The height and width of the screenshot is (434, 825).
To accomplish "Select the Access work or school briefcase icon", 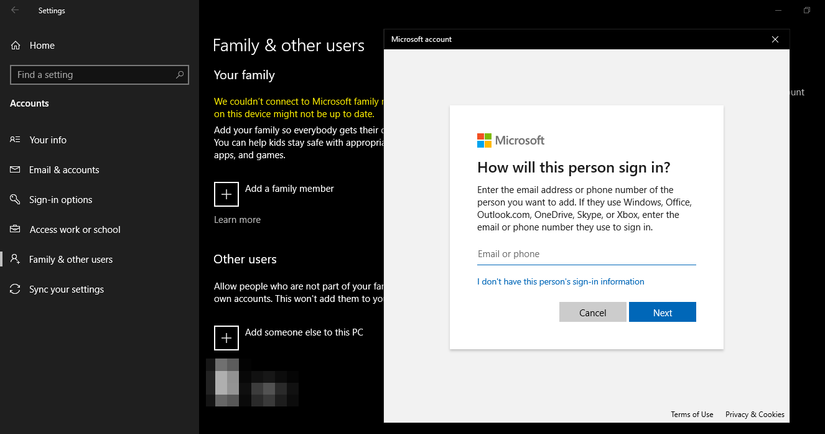I will pos(15,229).
